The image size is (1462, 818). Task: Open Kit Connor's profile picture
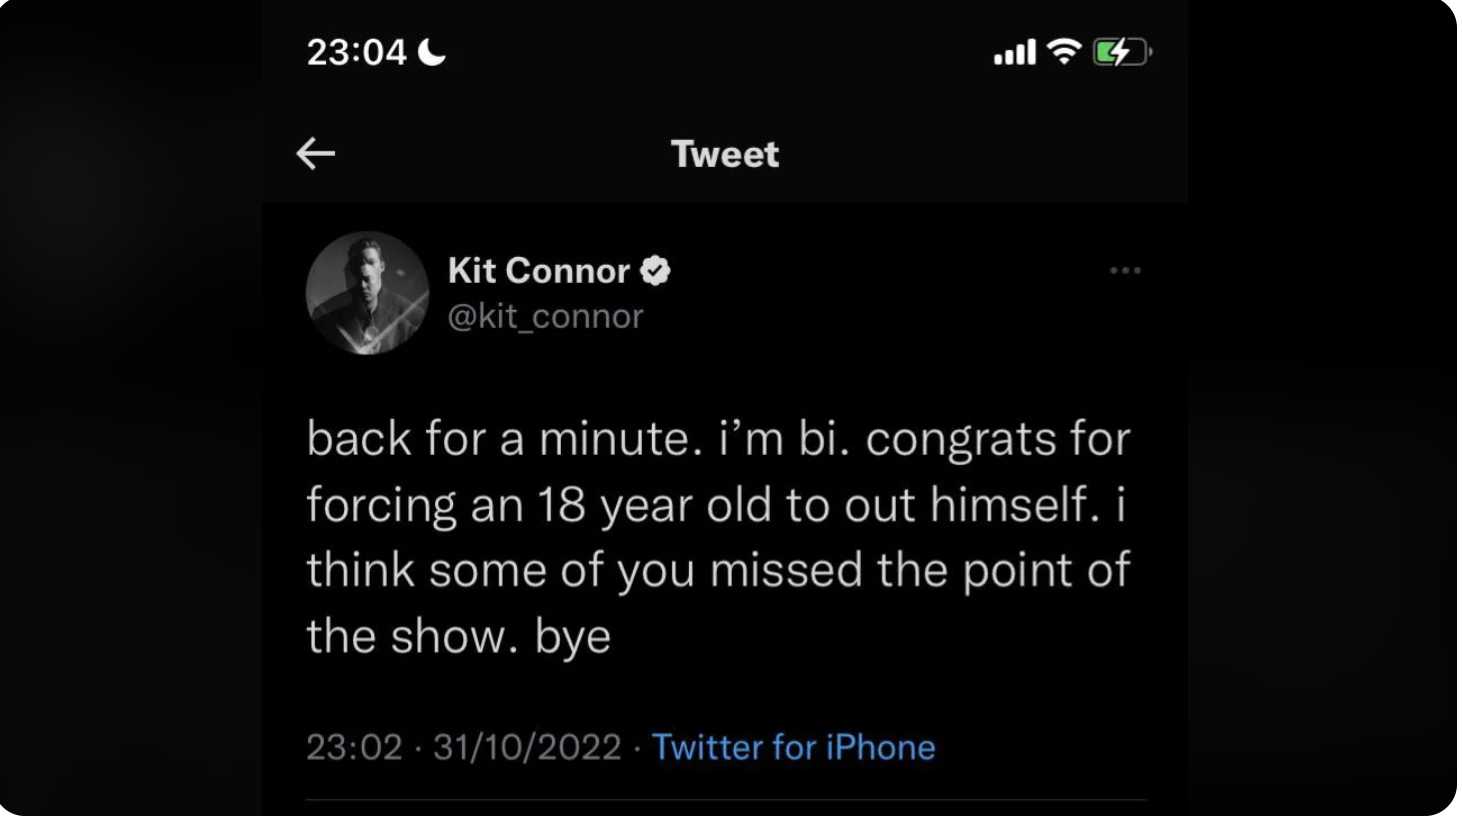pyautogui.click(x=367, y=293)
